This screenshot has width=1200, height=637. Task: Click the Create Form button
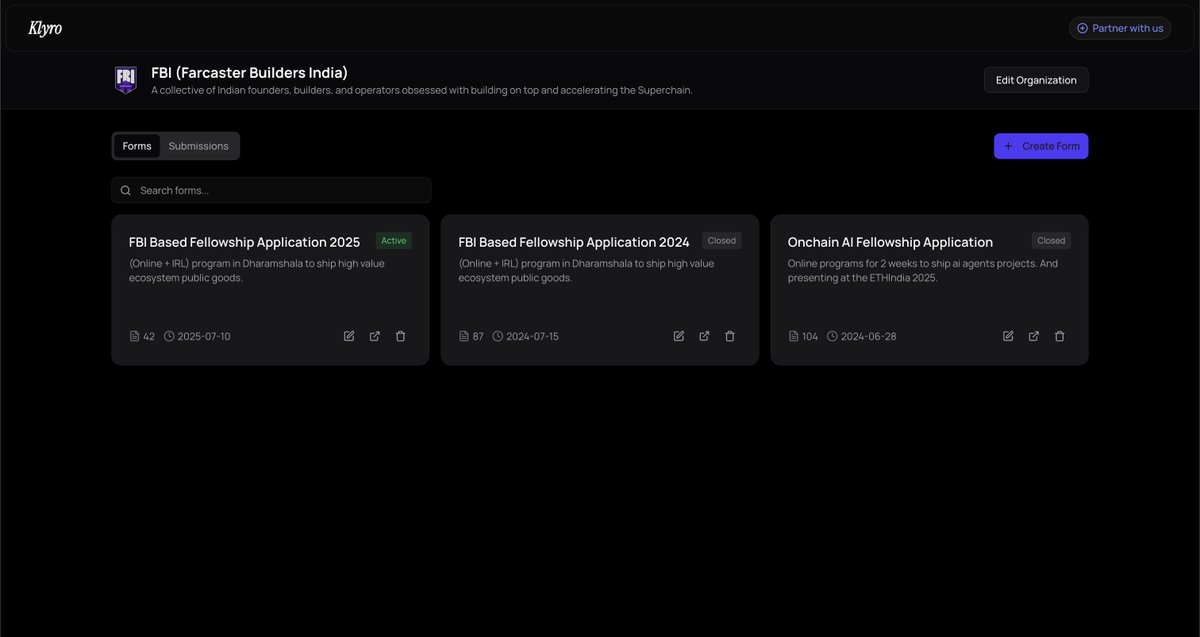tap(1041, 146)
